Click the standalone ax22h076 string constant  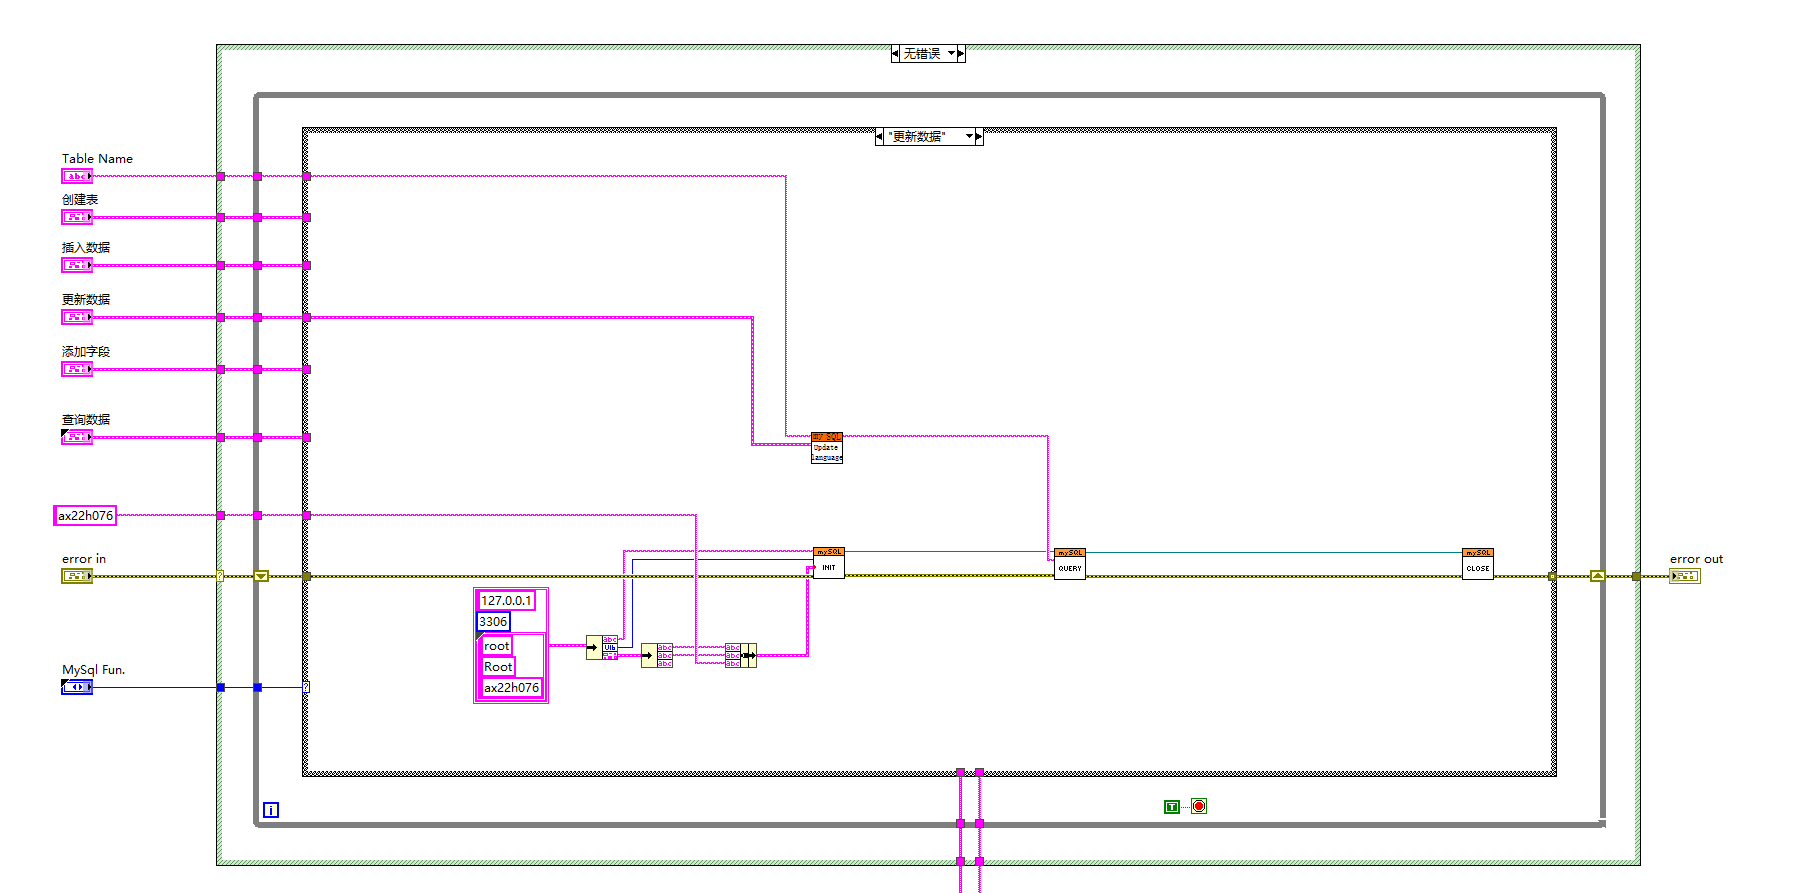coord(85,516)
